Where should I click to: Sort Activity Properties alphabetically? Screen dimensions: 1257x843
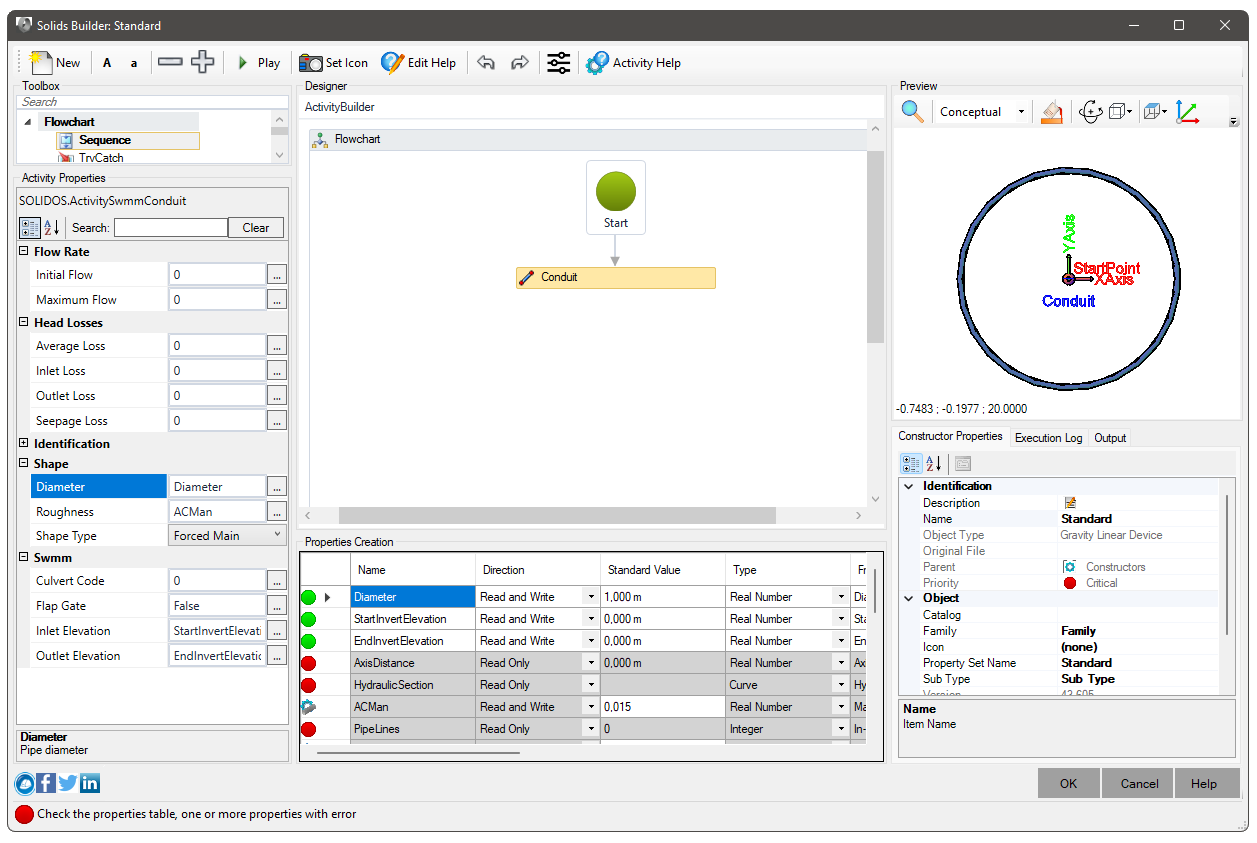pos(52,227)
